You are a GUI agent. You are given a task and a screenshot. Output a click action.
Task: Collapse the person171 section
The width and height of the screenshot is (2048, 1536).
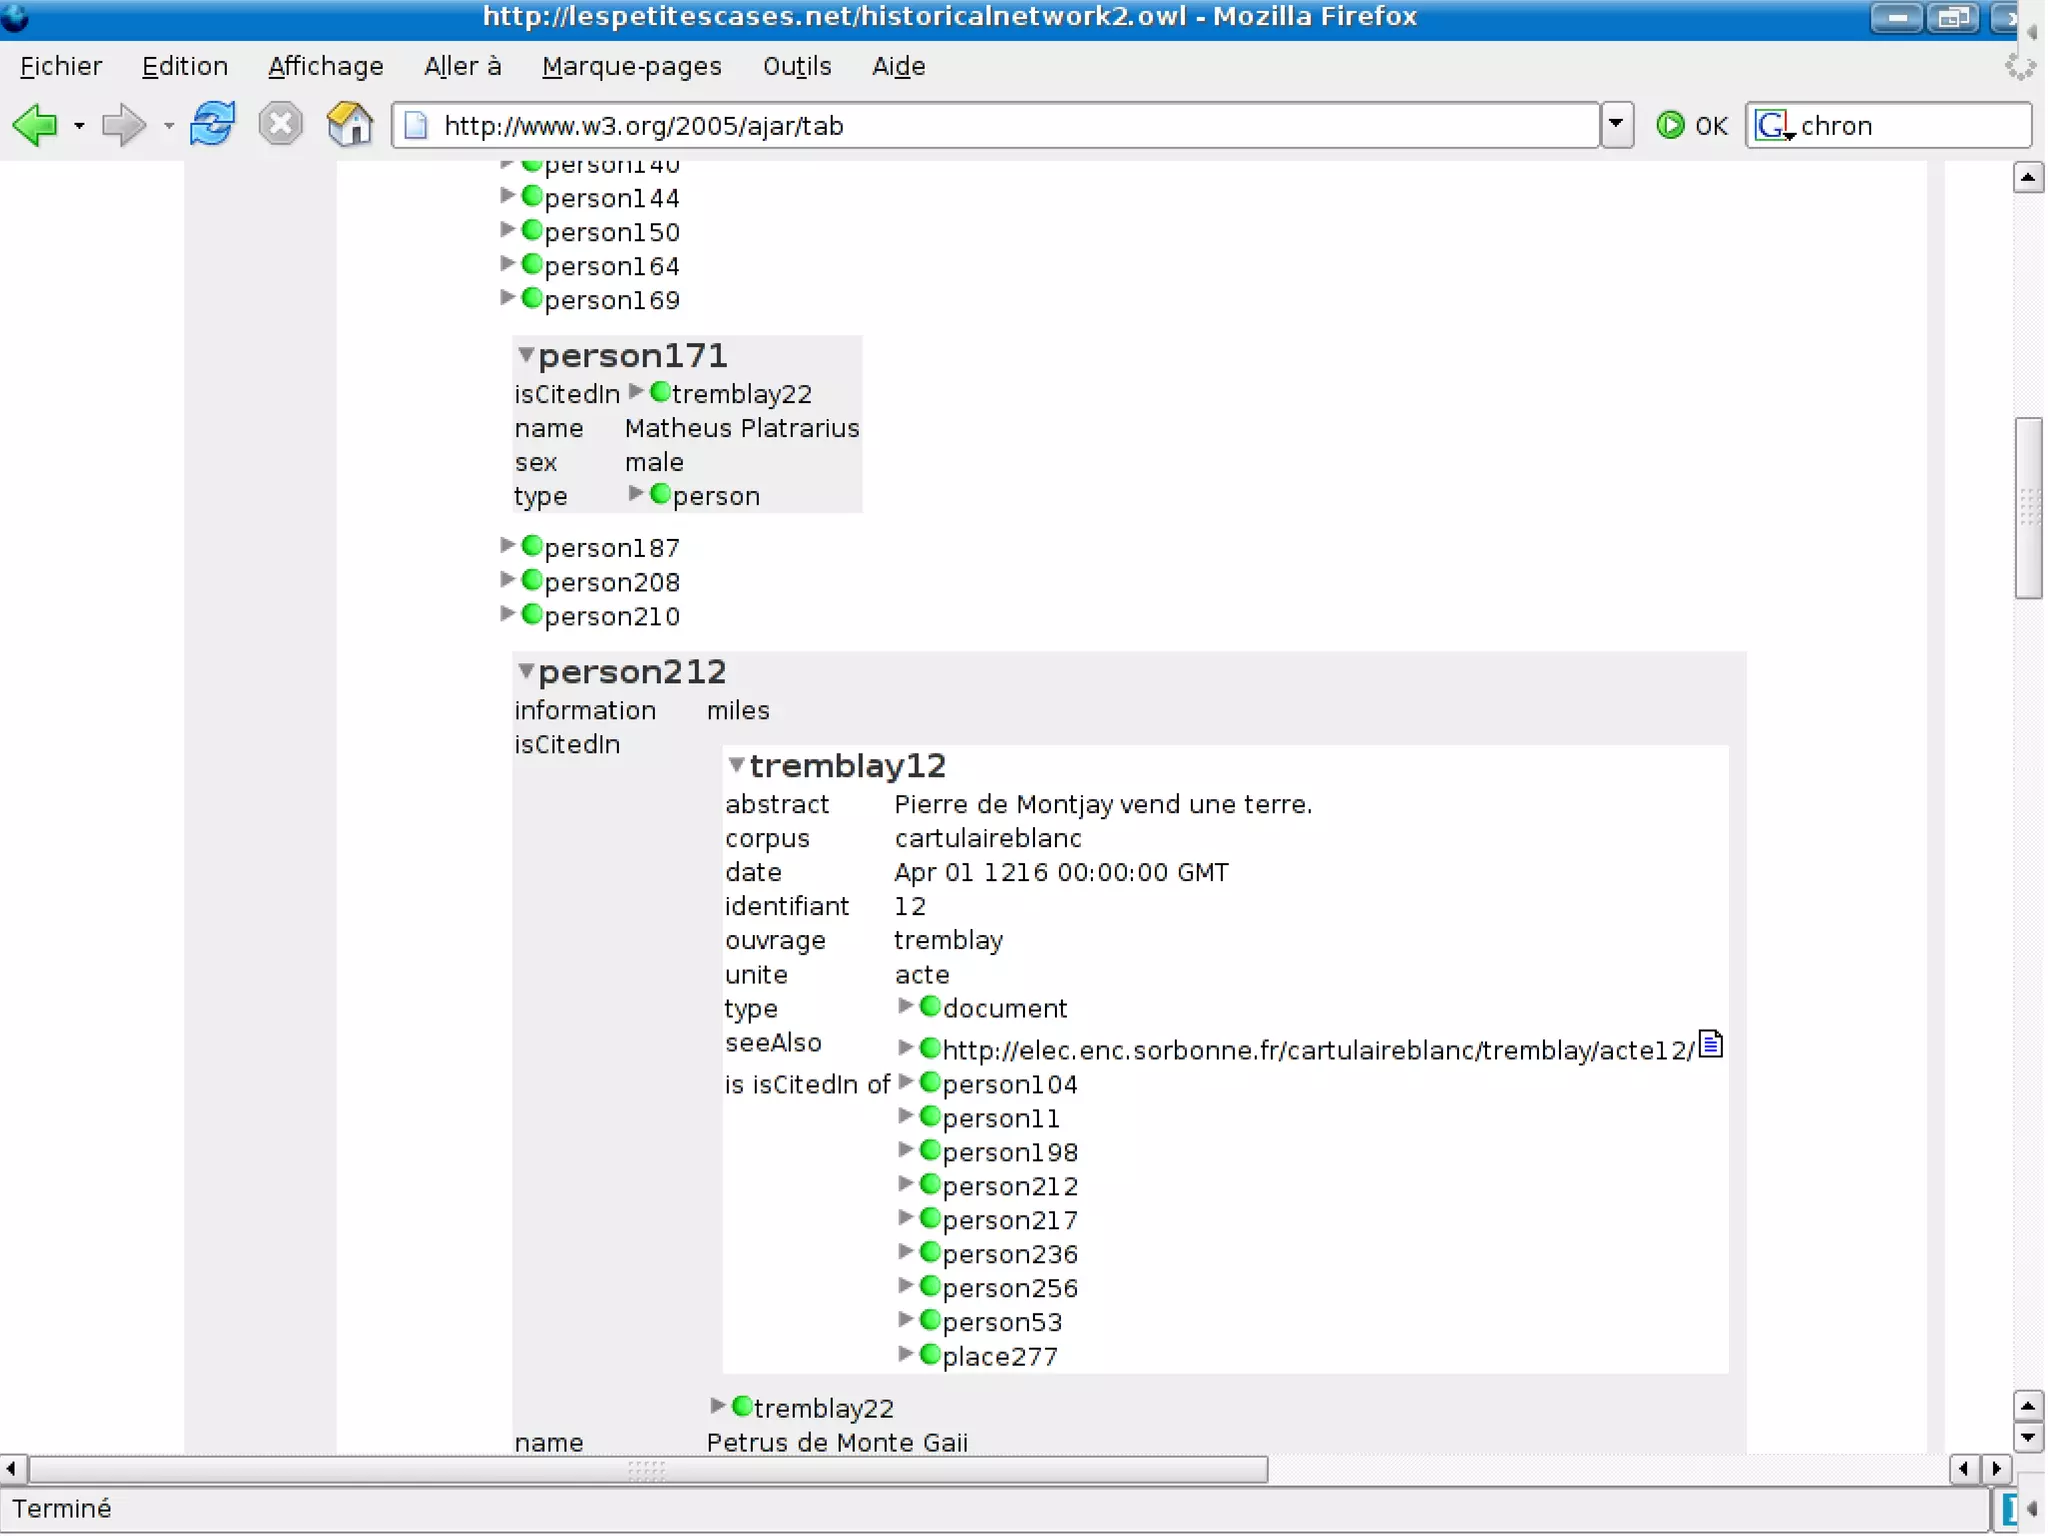pos(525,354)
